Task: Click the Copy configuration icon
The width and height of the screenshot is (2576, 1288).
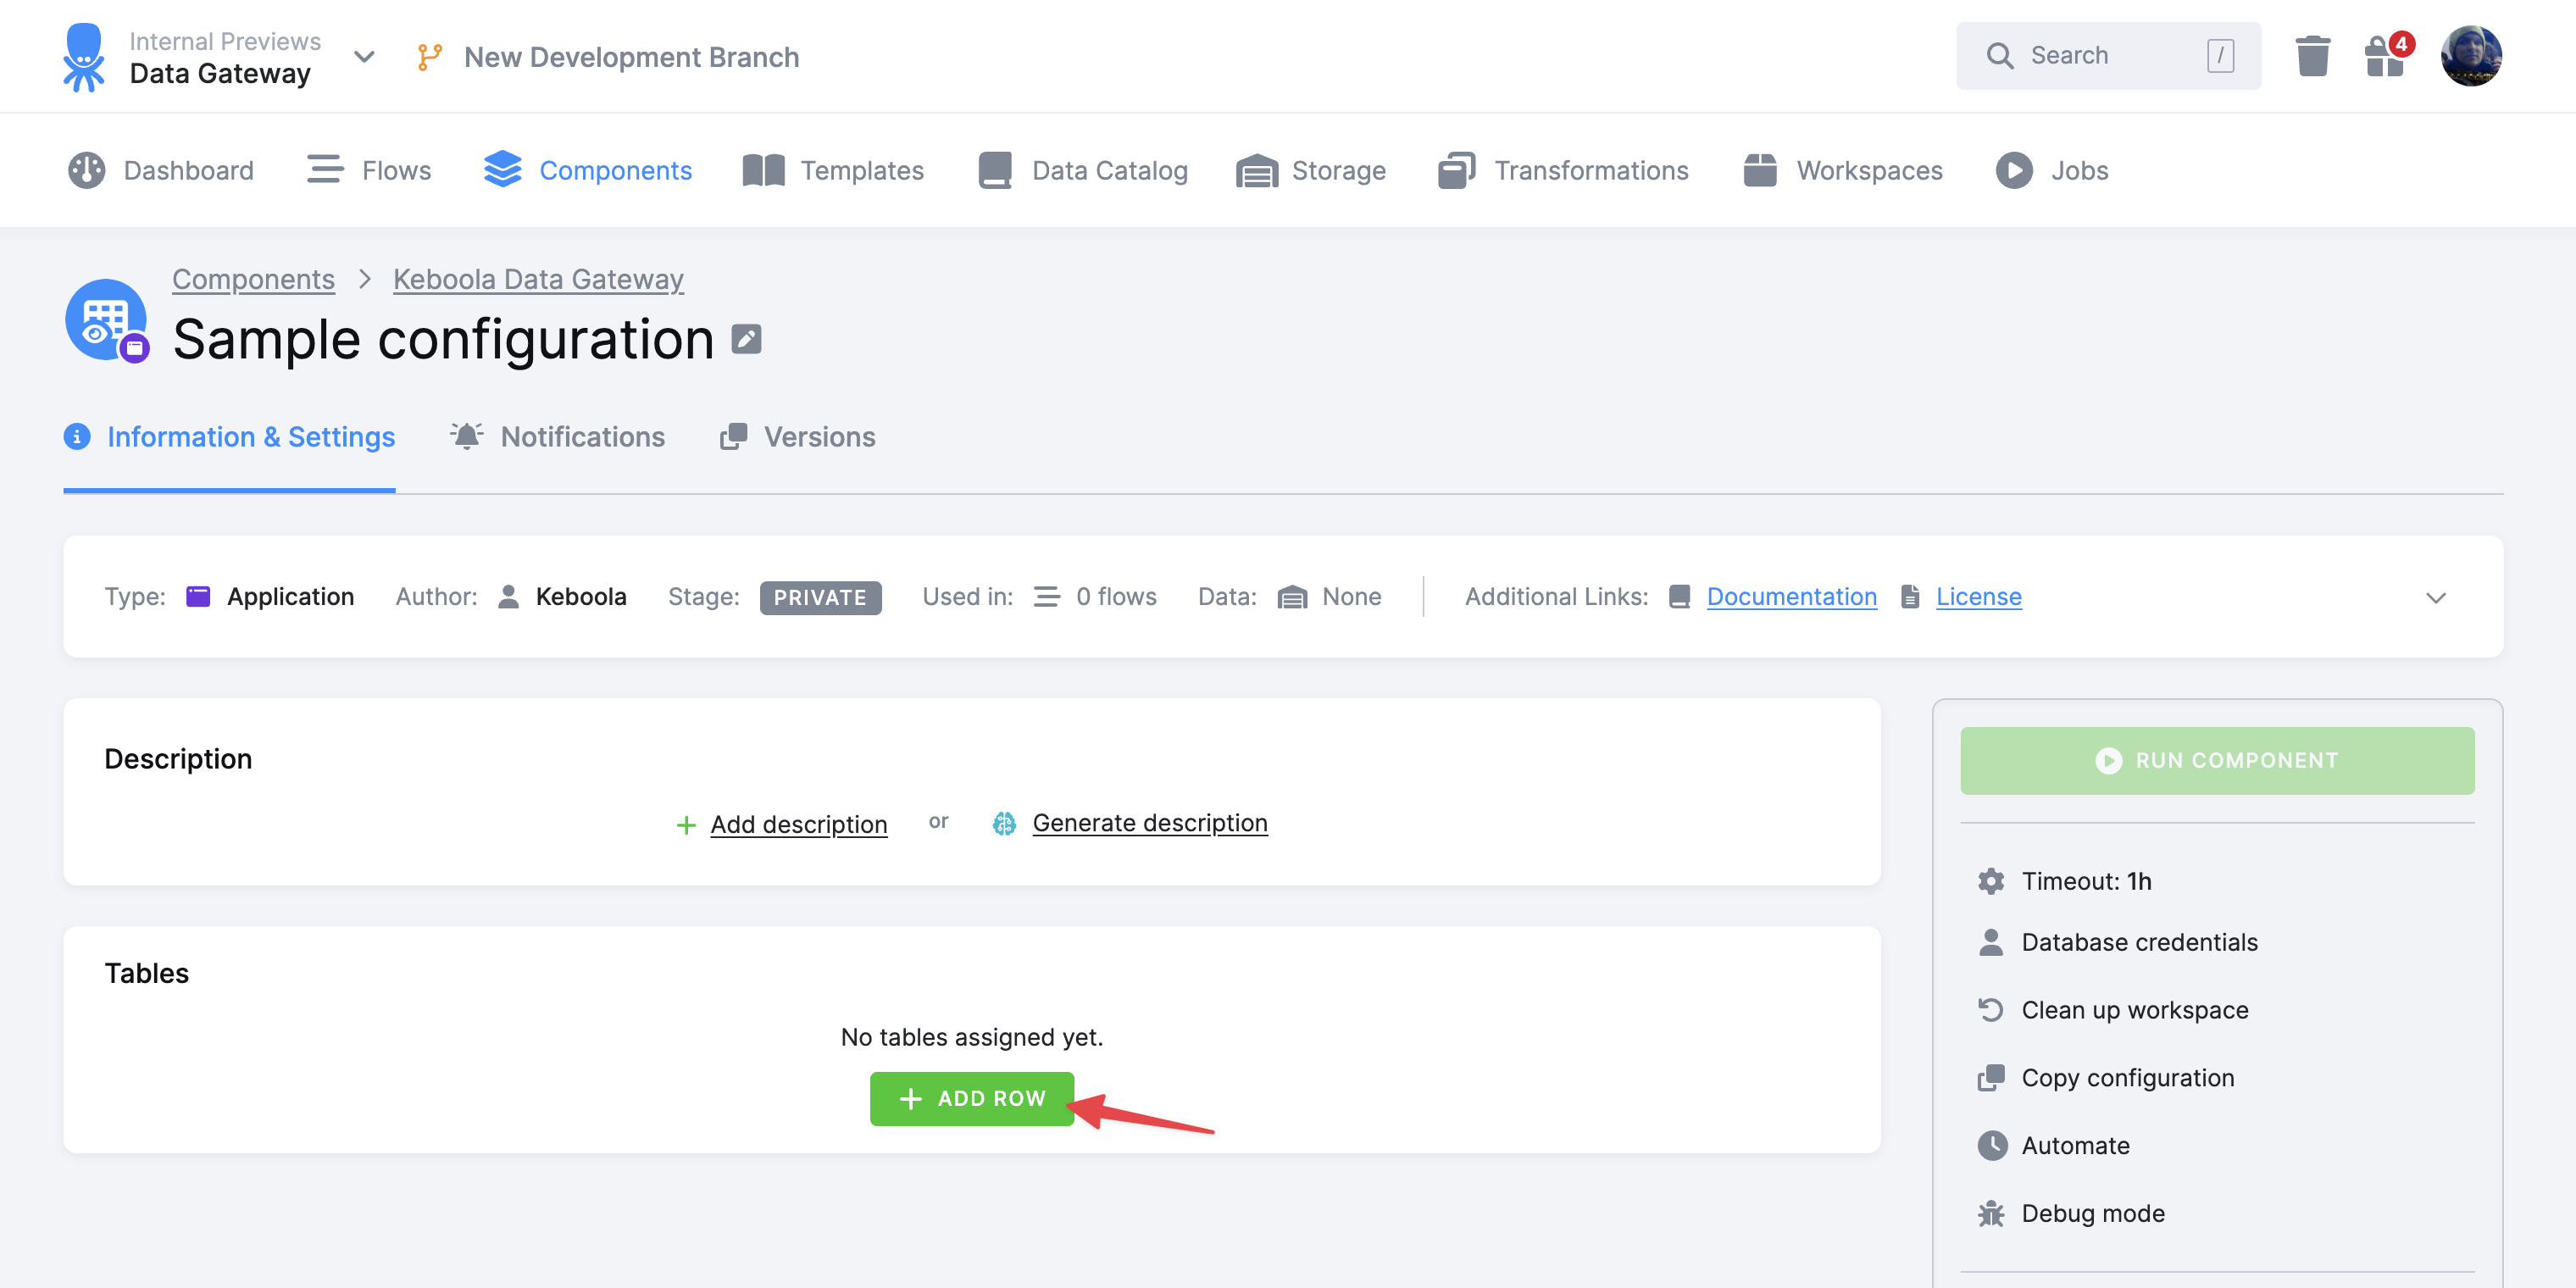Action: coord(1991,1077)
